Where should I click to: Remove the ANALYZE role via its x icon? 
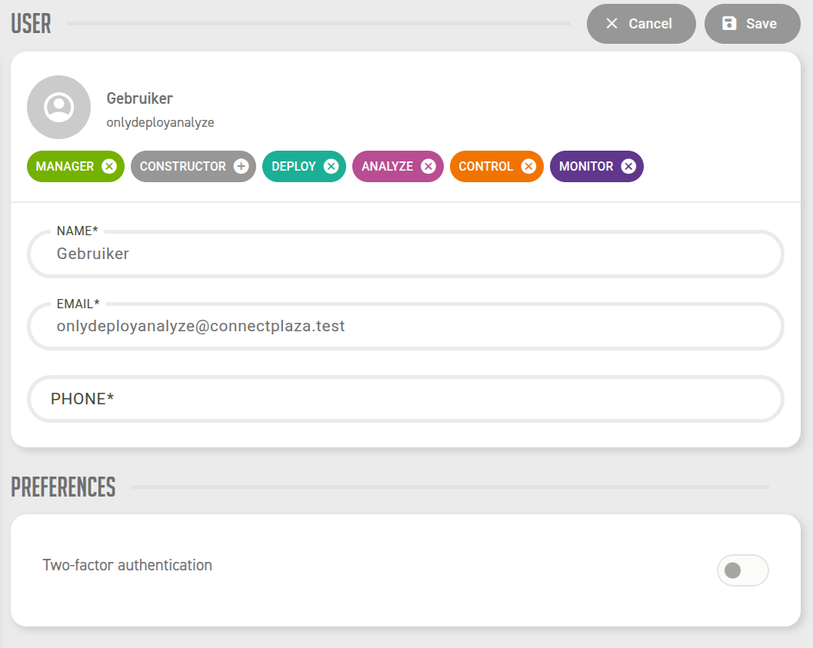(428, 166)
